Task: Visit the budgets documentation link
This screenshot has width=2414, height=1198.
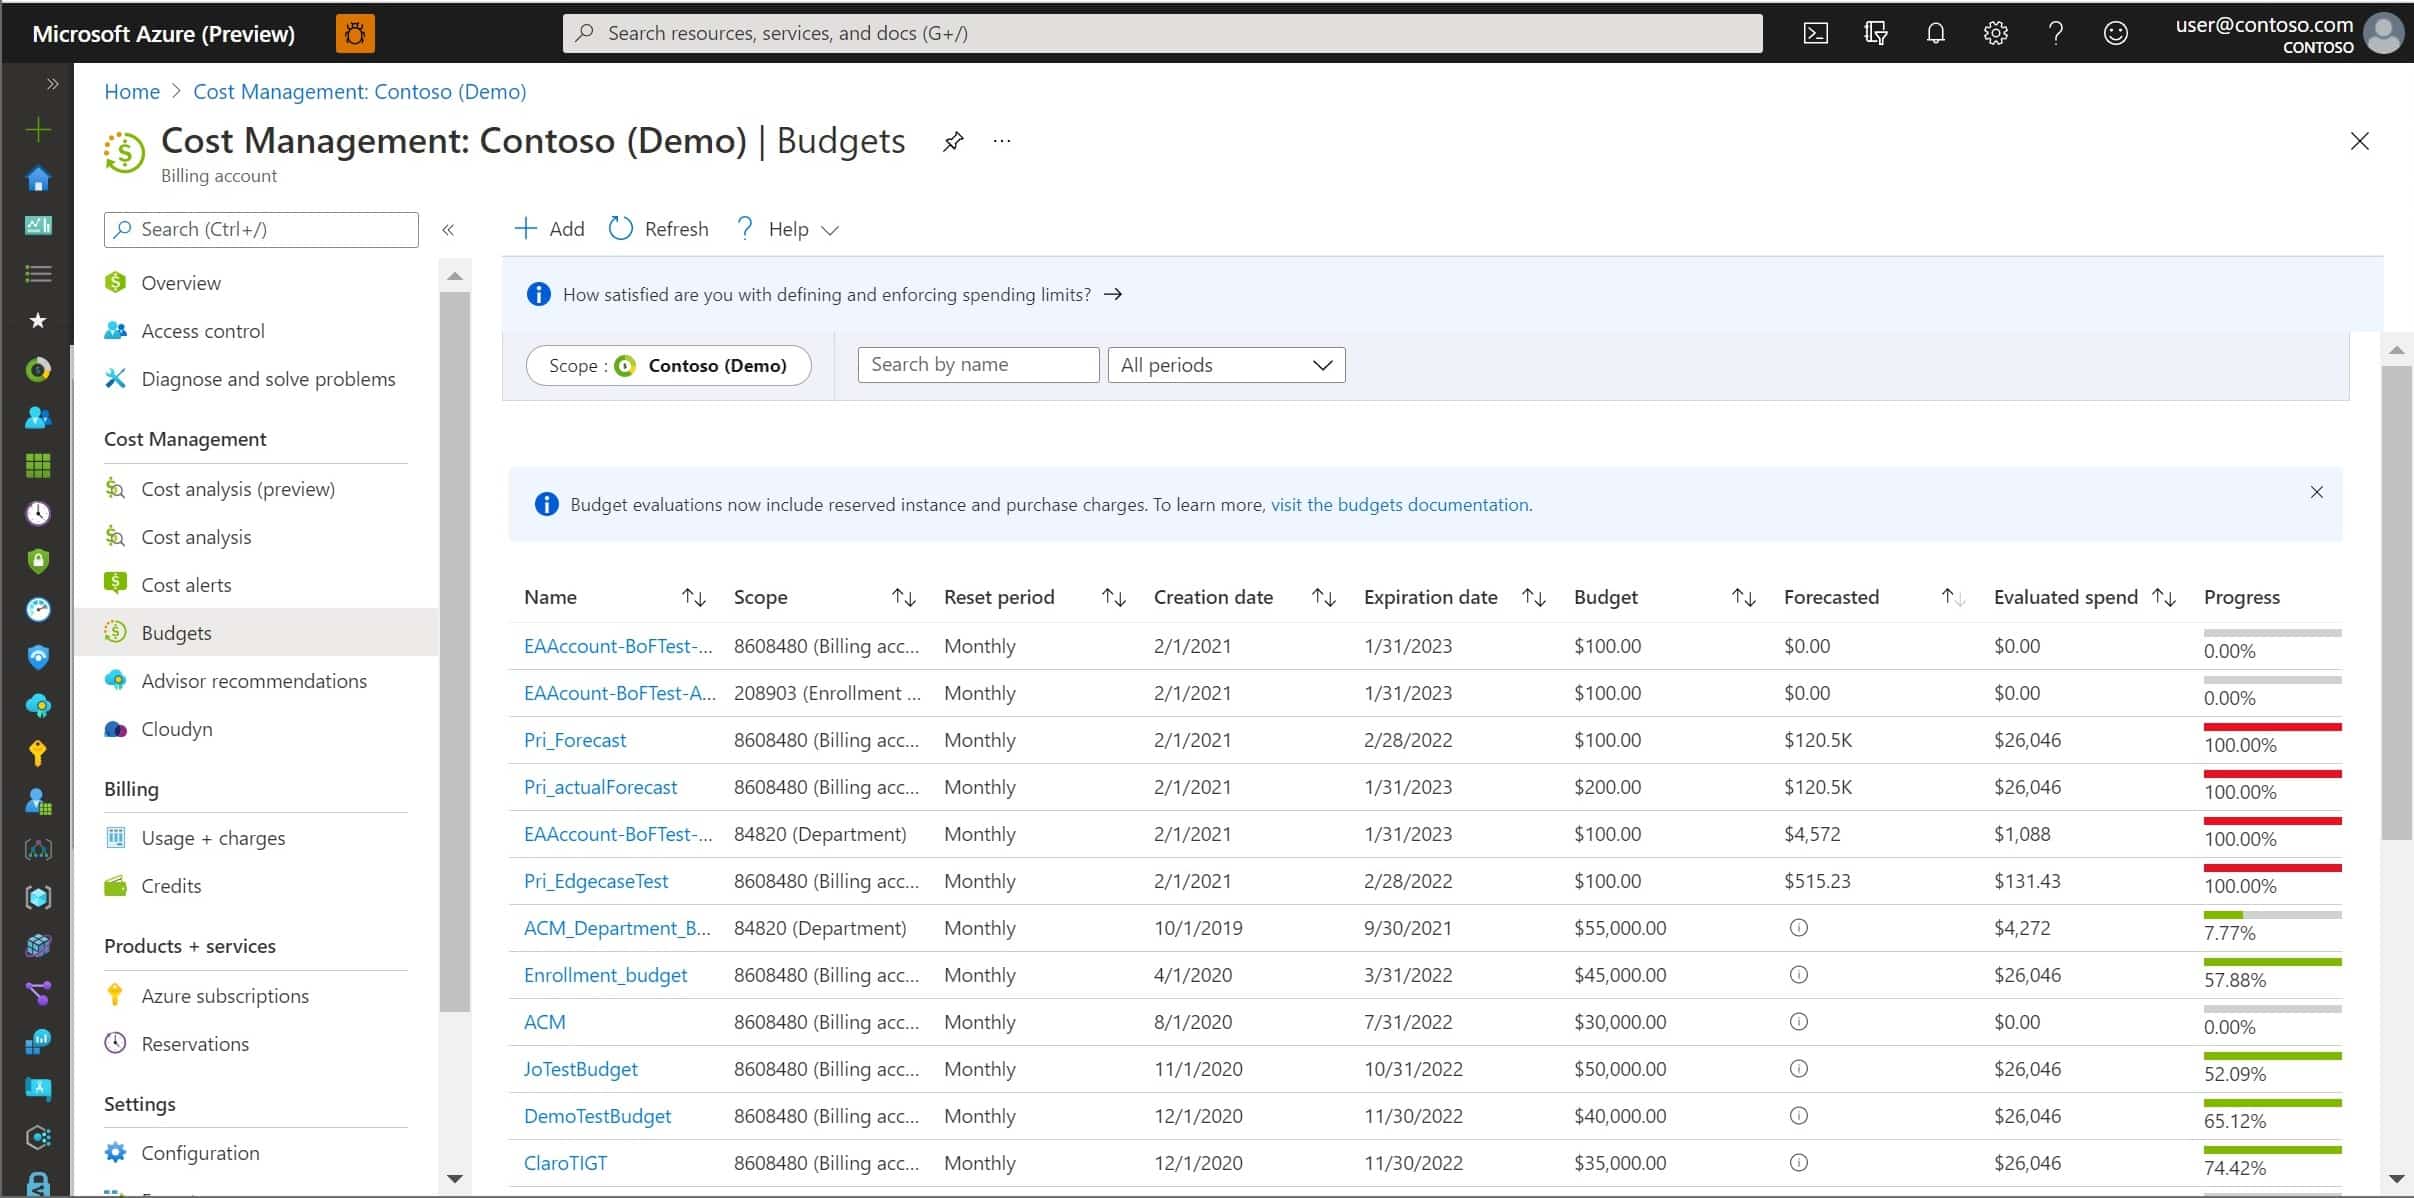Action: tap(1400, 505)
